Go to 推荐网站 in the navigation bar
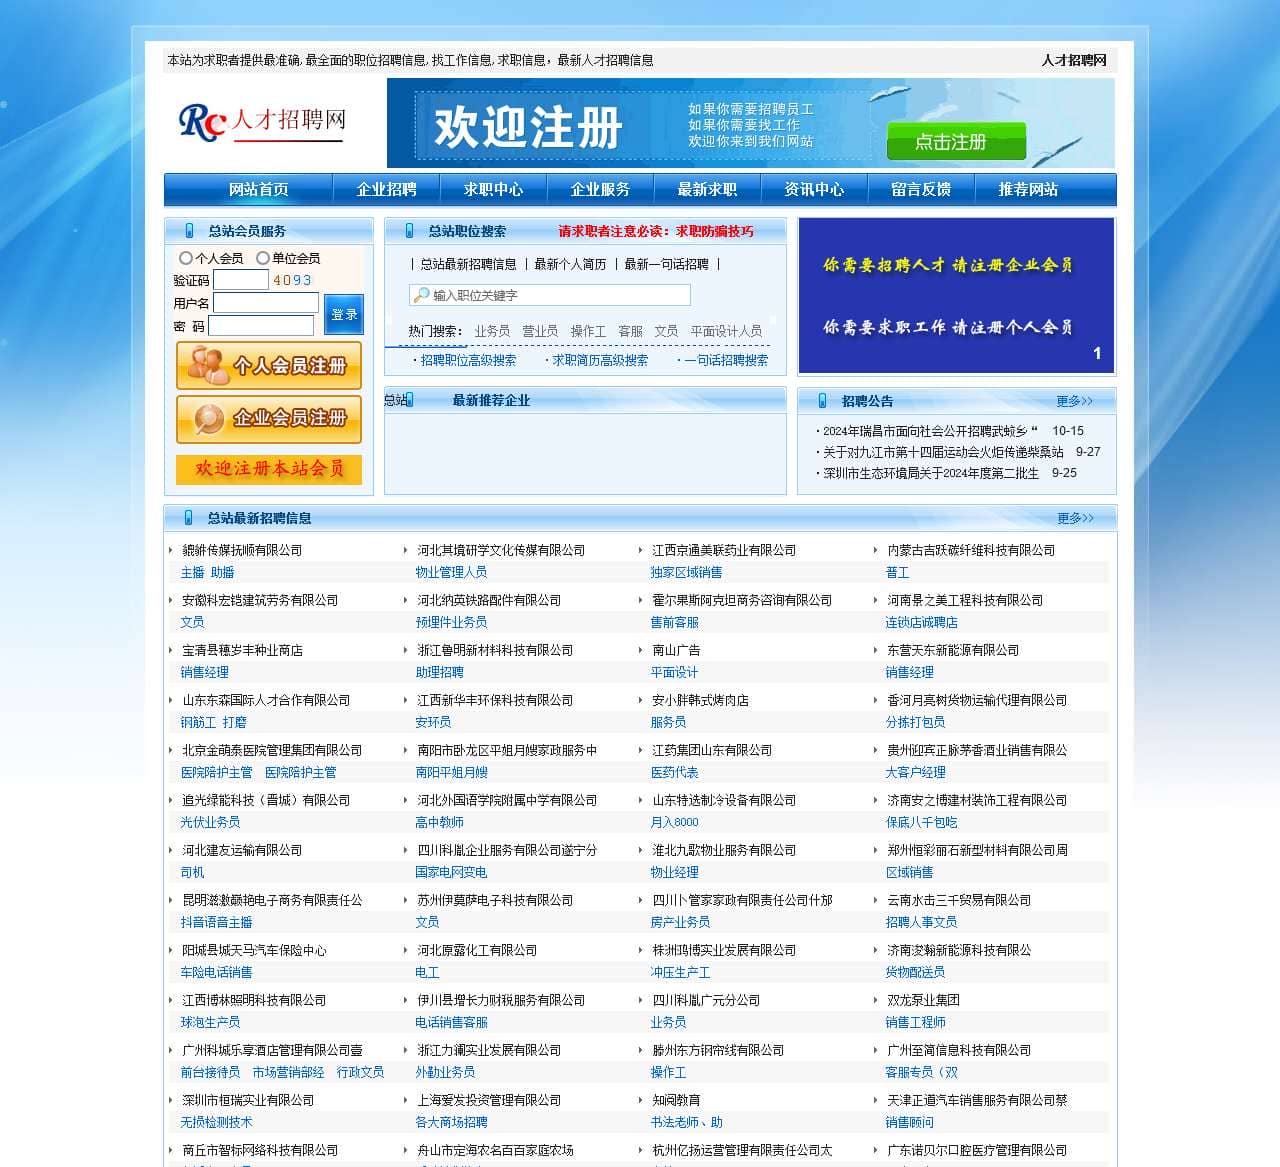Viewport: 1280px width, 1167px height. [1028, 190]
